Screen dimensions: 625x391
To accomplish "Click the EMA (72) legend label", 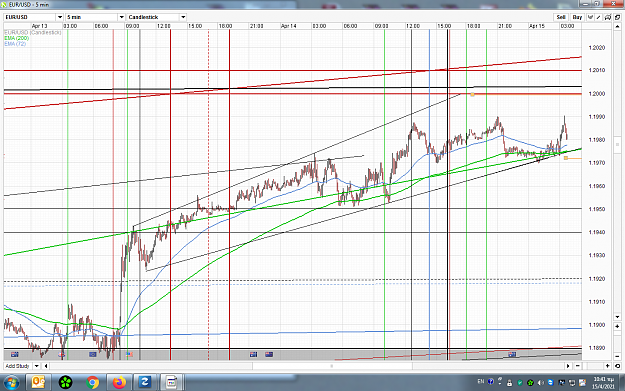I will pos(15,43).
